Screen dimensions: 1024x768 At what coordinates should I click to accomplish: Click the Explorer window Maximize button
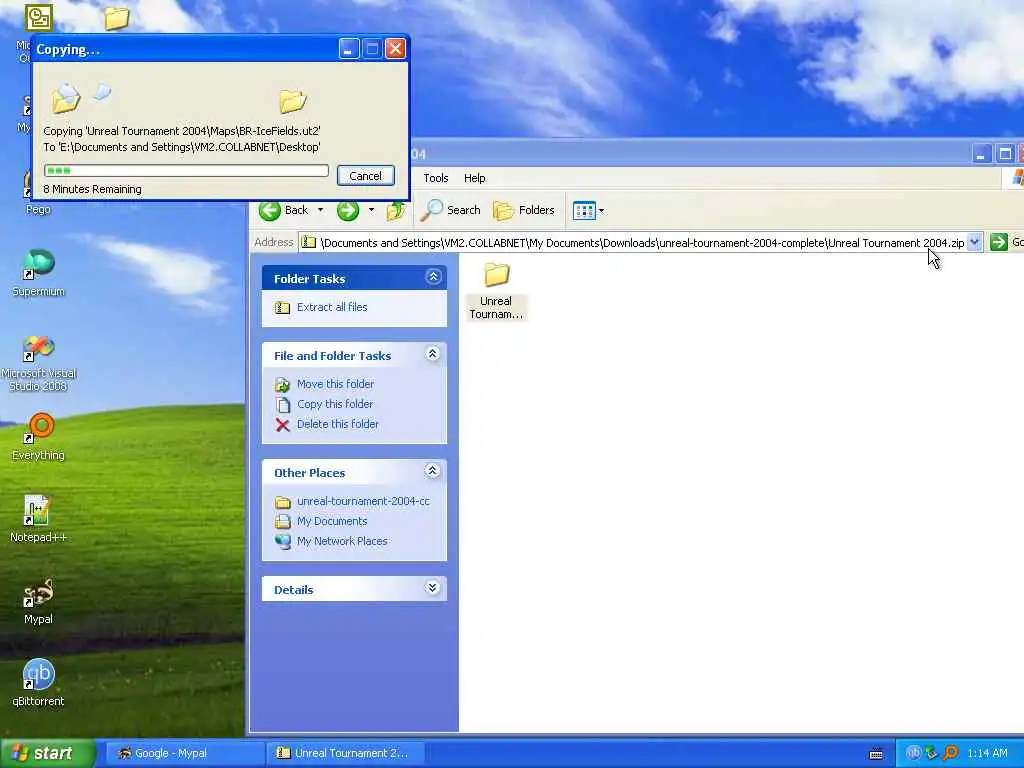(1006, 154)
